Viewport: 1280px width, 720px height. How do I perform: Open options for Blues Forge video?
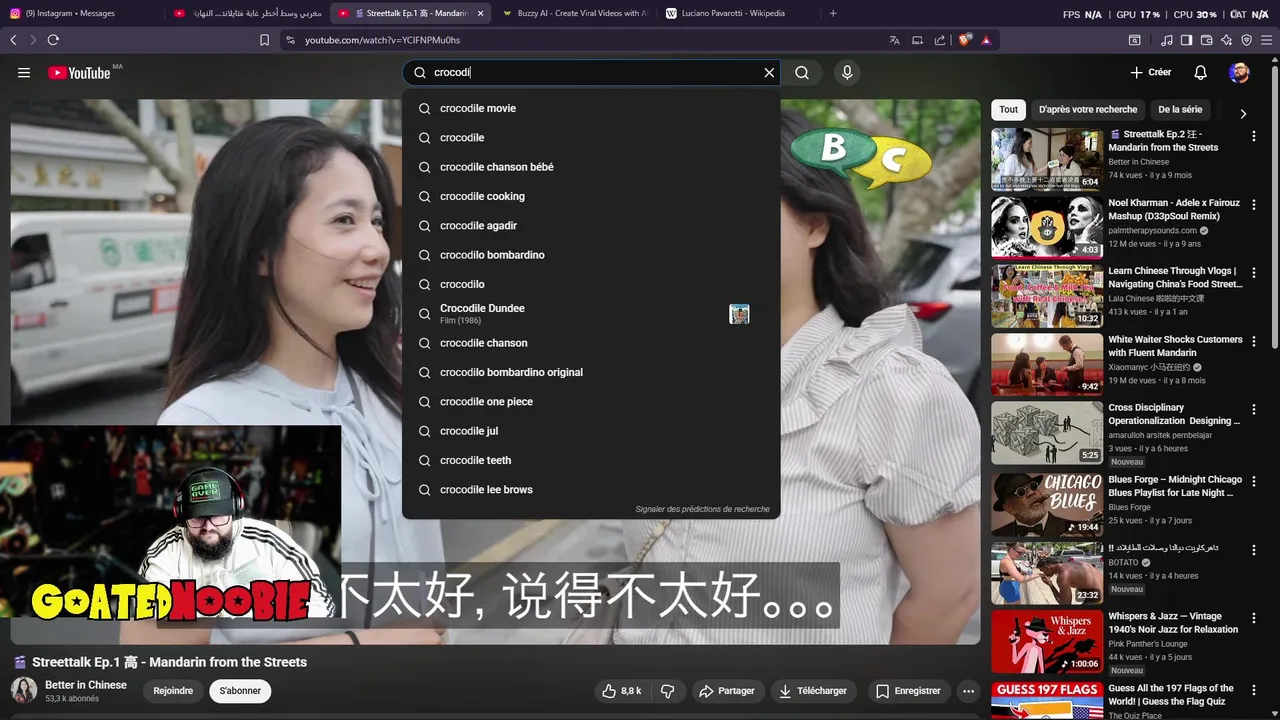[x=1254, y=482]
